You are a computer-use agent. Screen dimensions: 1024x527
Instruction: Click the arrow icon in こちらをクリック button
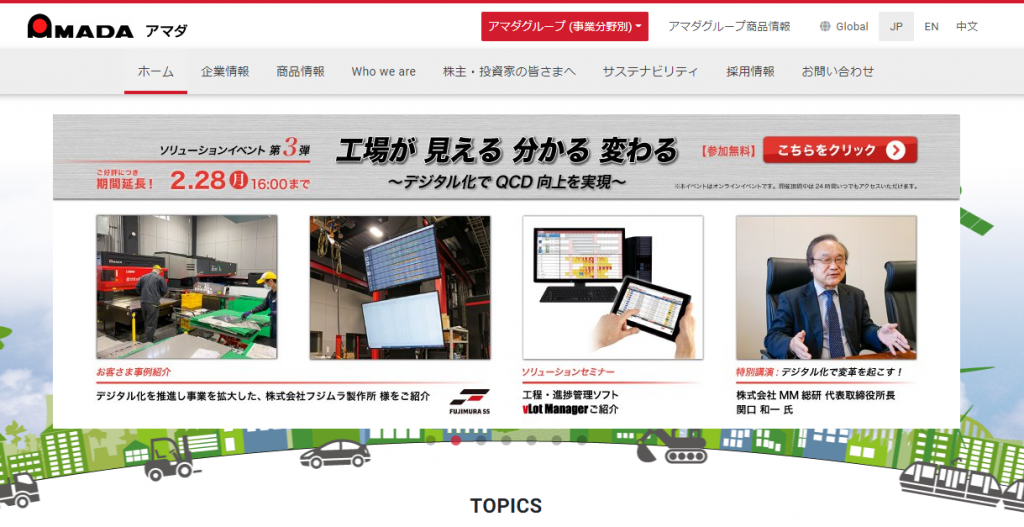pos(895,151)
